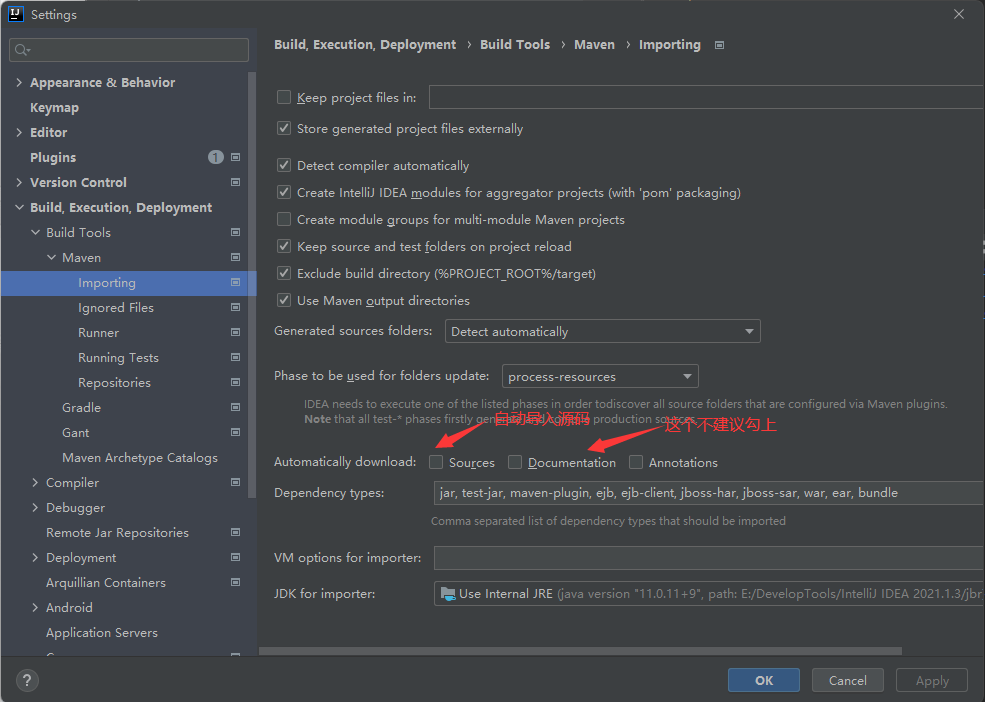Click the project-level icon beside Remote Jar Repositories

(236, 532)
